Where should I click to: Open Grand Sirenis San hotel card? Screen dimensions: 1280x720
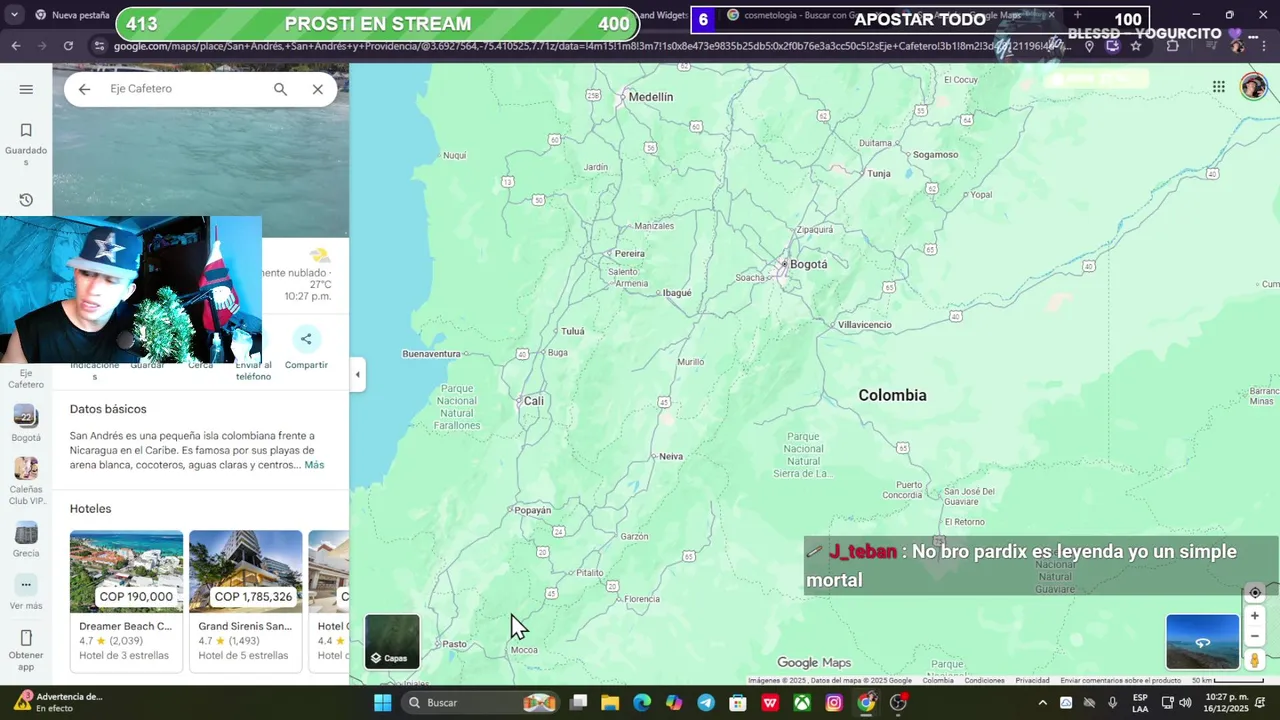pyautogui.click(x=245, y=600)
